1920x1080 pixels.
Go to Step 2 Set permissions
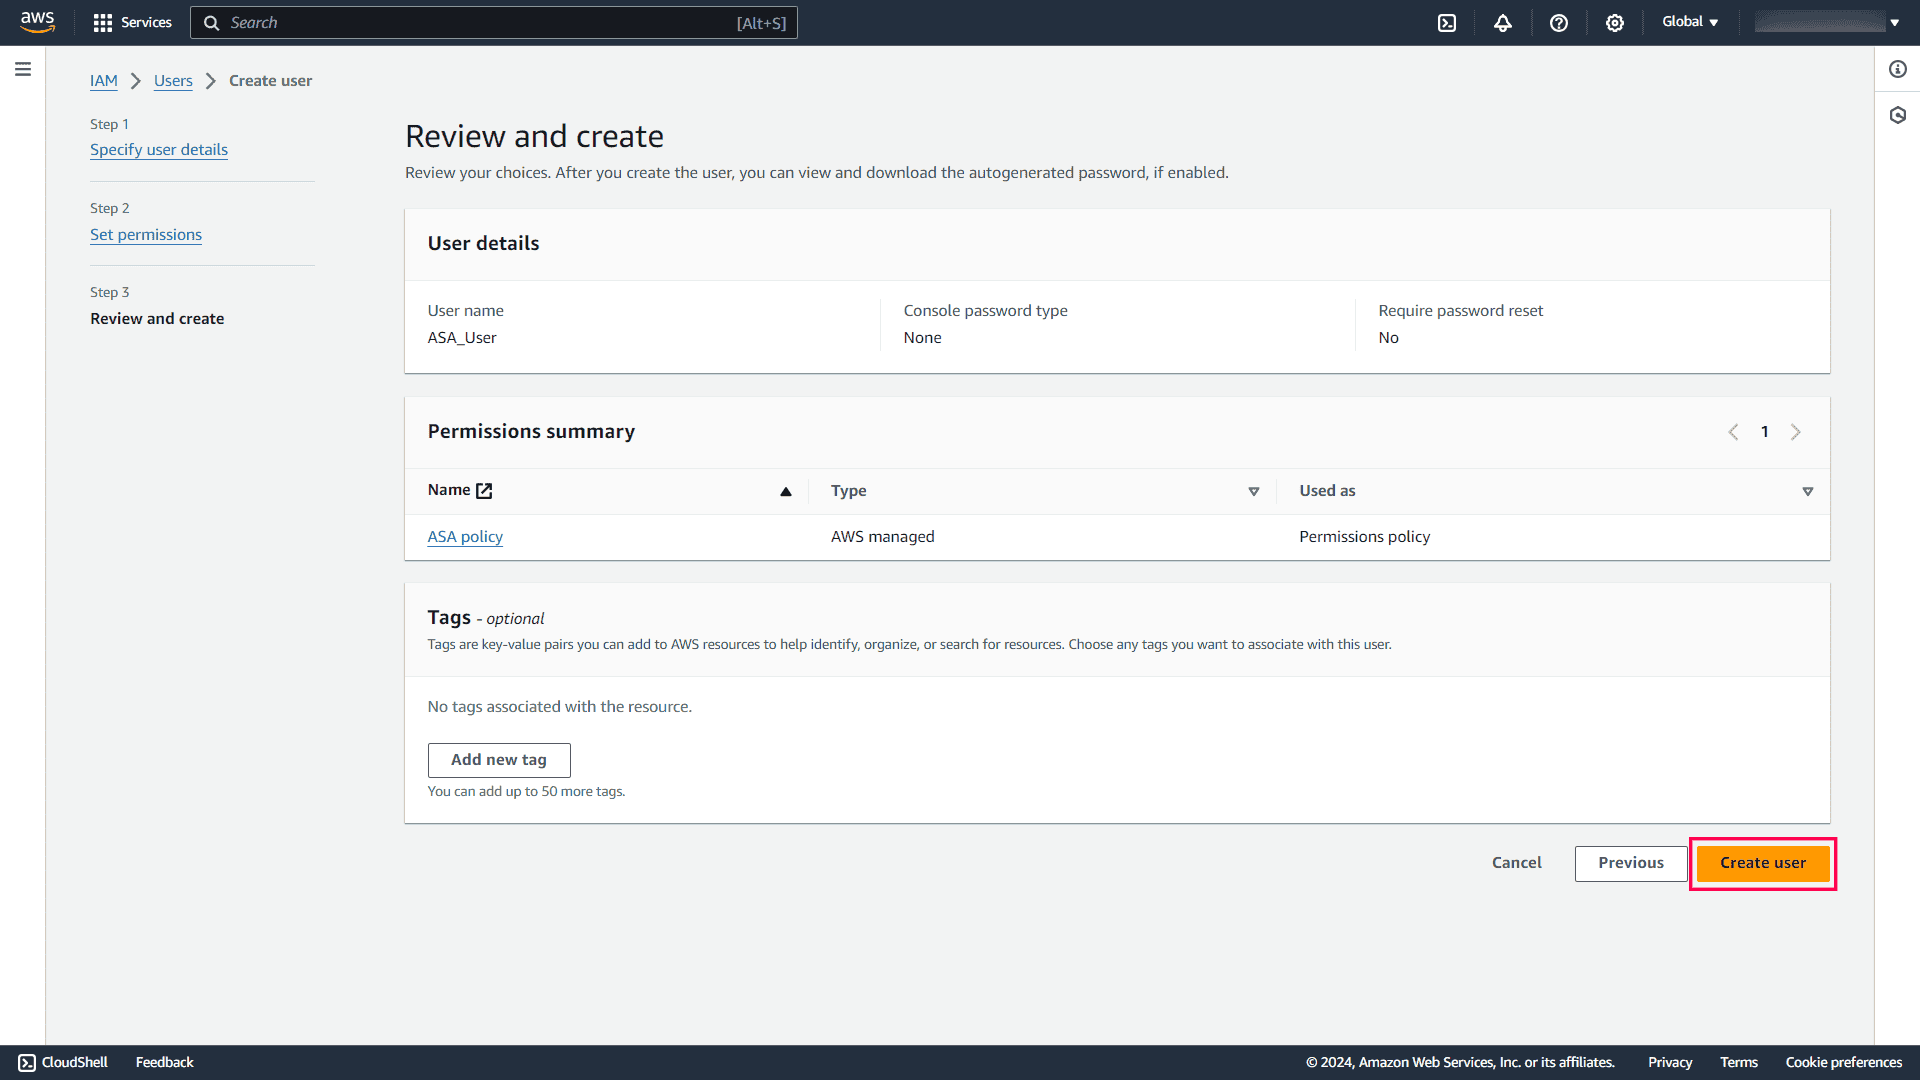pos(146,234)
